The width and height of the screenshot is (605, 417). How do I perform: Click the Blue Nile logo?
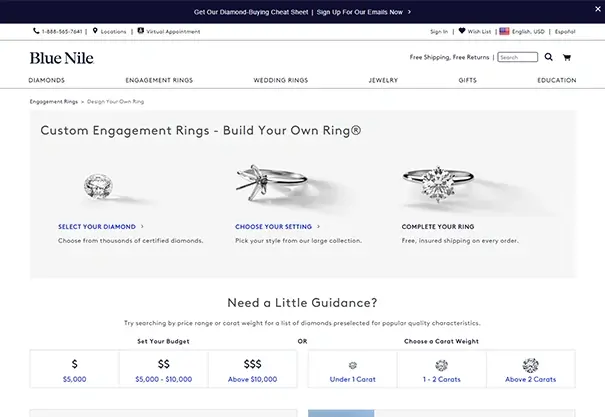(x=62, y=58)
